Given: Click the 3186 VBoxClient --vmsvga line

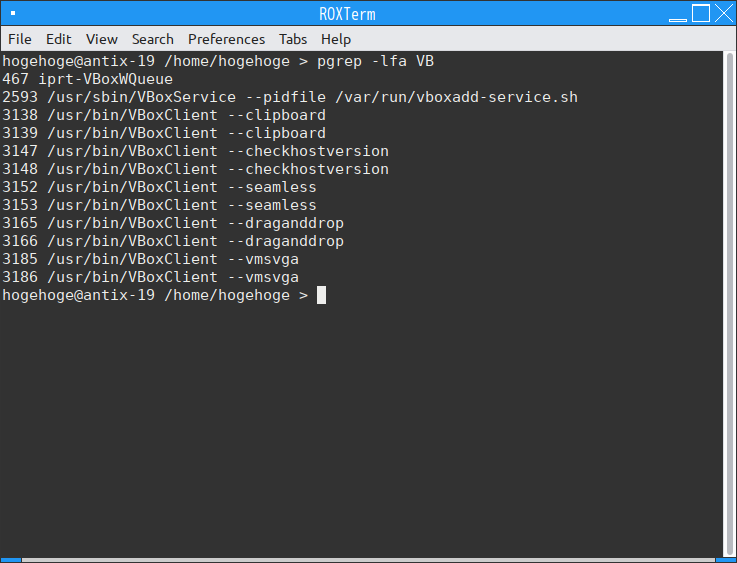Looking at the screenshot, I should (x=150, y=277).
